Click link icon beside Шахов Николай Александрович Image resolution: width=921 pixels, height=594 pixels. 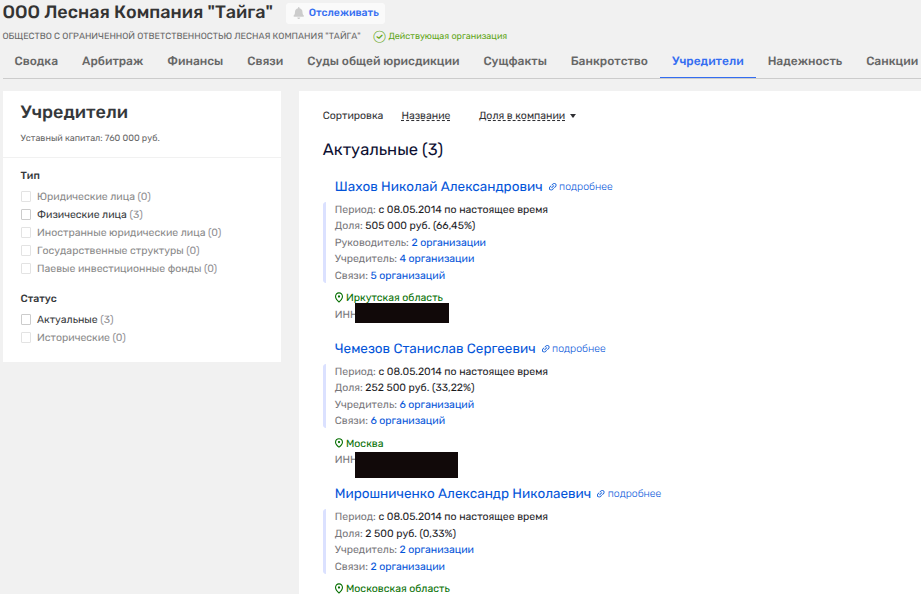(x=552, y=187)
